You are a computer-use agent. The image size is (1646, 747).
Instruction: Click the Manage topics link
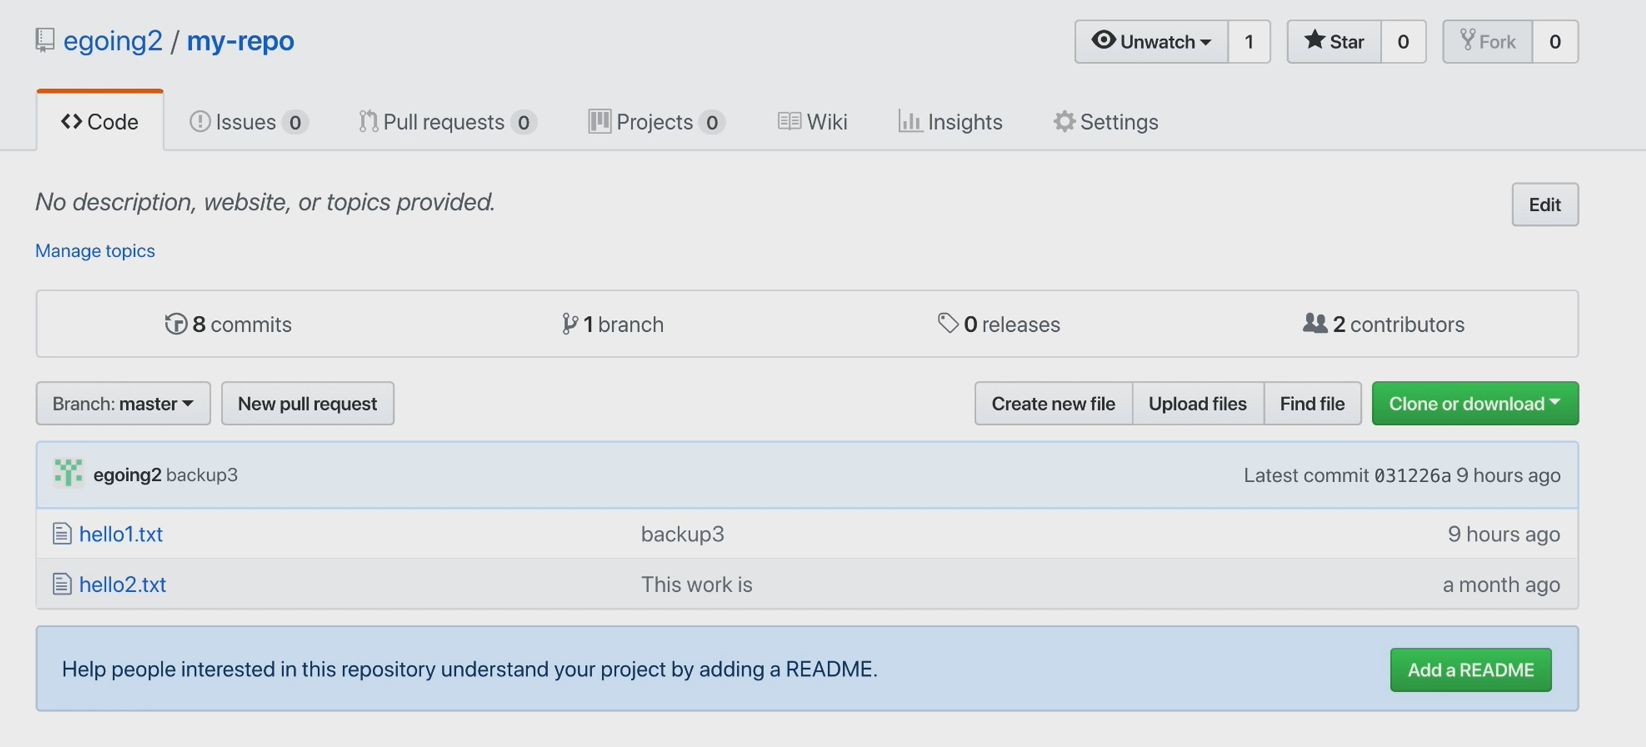point(95,251)
